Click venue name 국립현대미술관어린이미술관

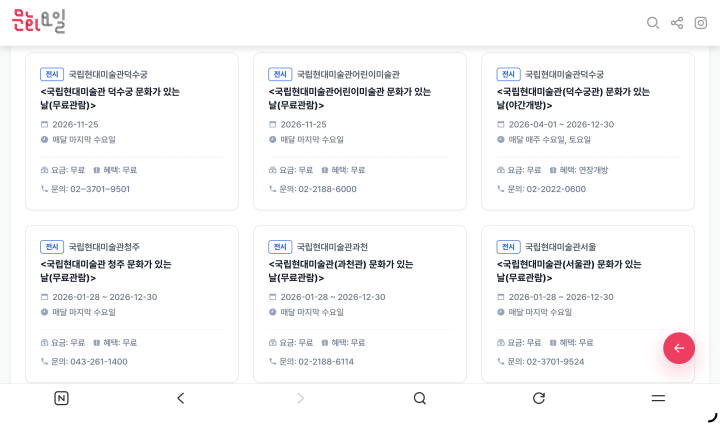click(348, 74)
